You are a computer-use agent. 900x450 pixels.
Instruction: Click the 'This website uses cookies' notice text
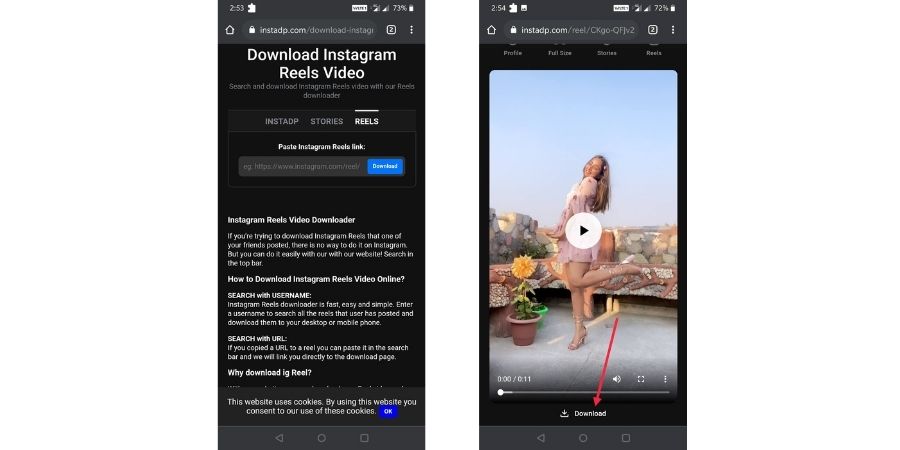(x=321, y=406)
